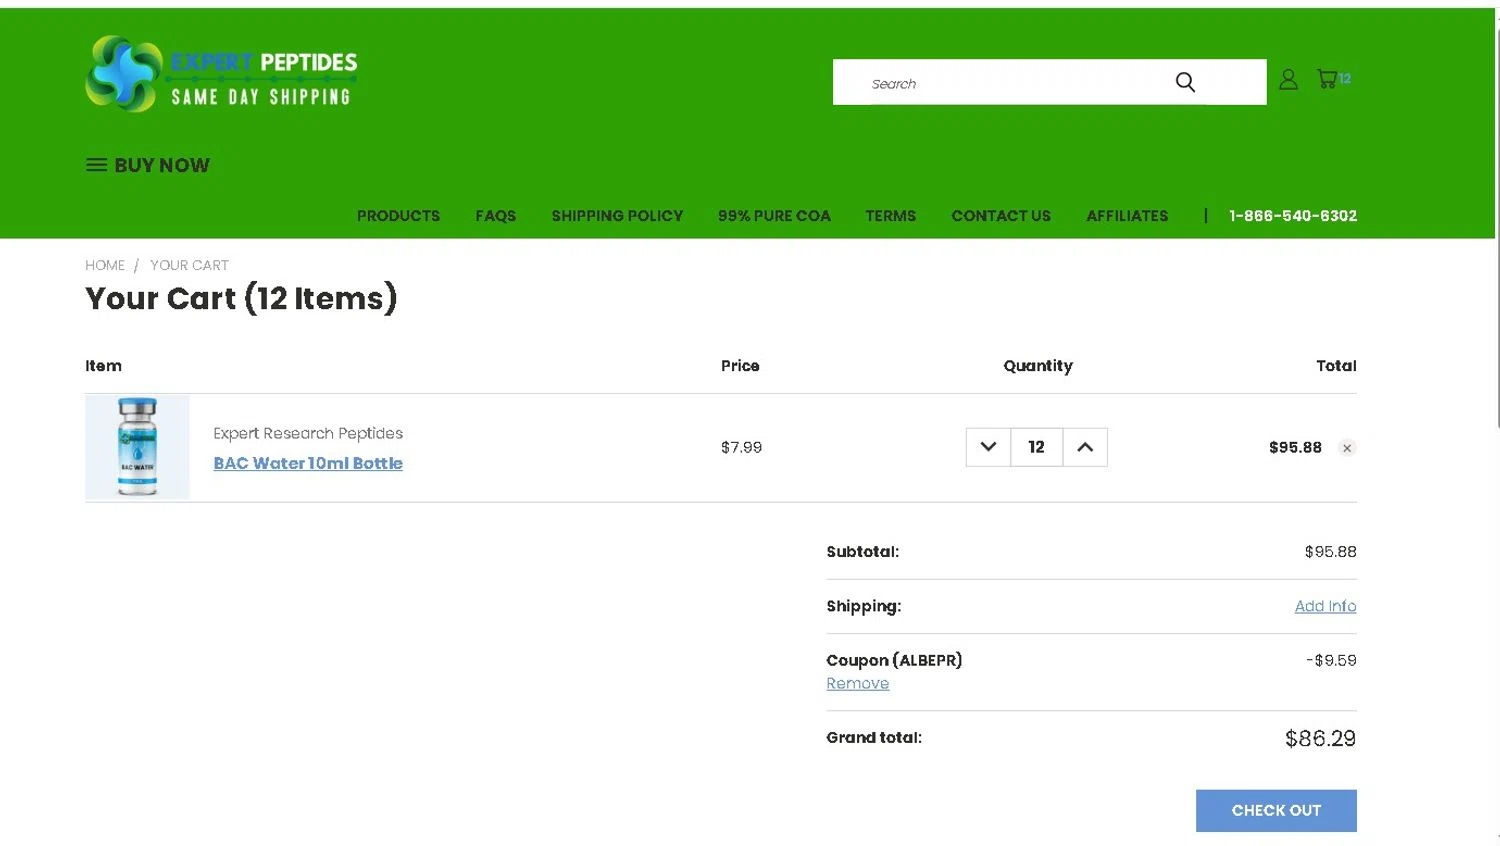Click the search magnifier icon
Screen dimensions: 1500x846
point(1185,82)
